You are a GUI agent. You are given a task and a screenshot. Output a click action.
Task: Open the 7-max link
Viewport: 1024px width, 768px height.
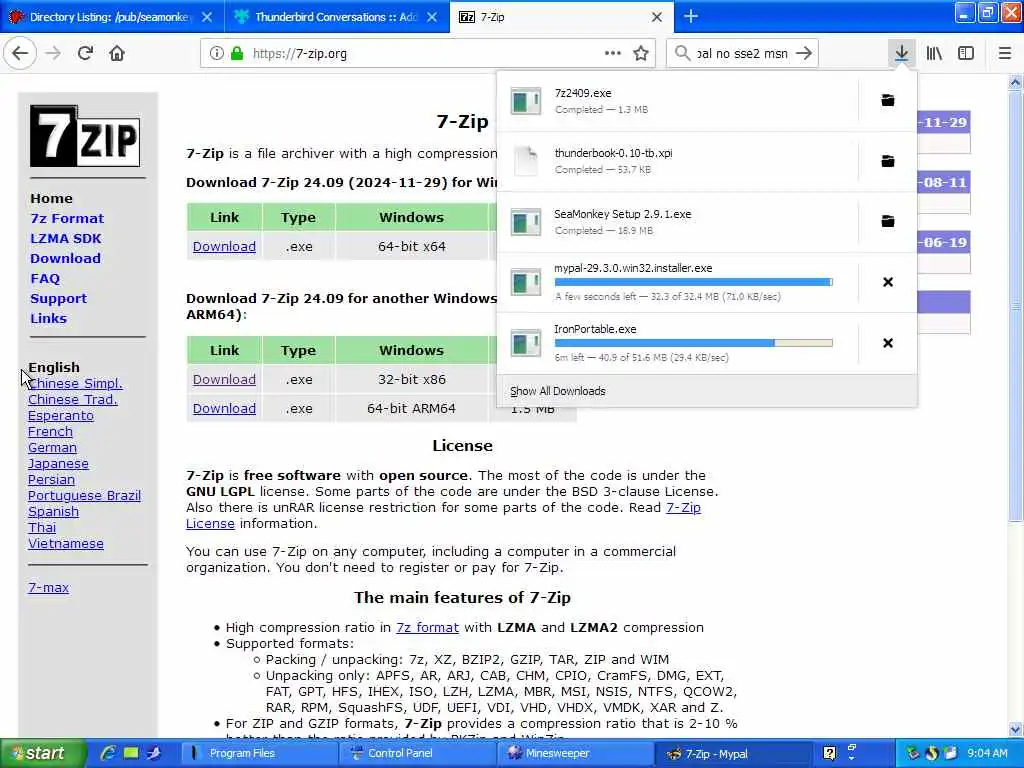click(x=48, y=588)
